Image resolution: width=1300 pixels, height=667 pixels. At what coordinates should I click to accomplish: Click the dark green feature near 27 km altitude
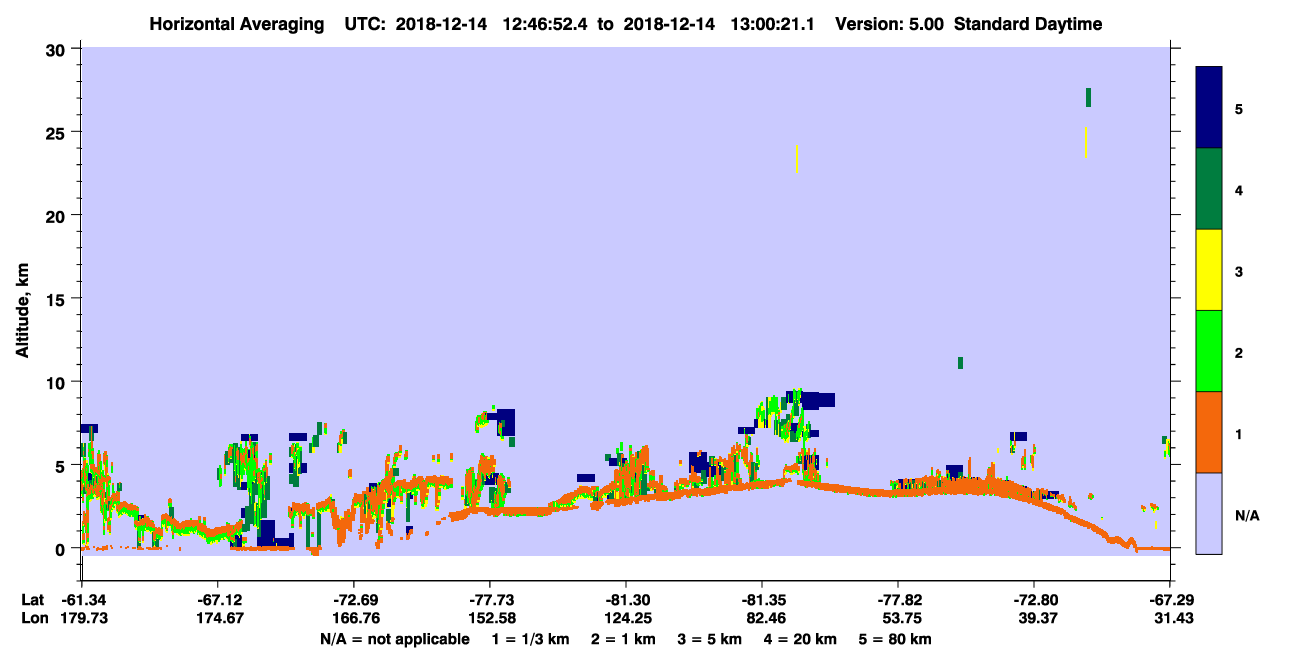point(1088,97)
